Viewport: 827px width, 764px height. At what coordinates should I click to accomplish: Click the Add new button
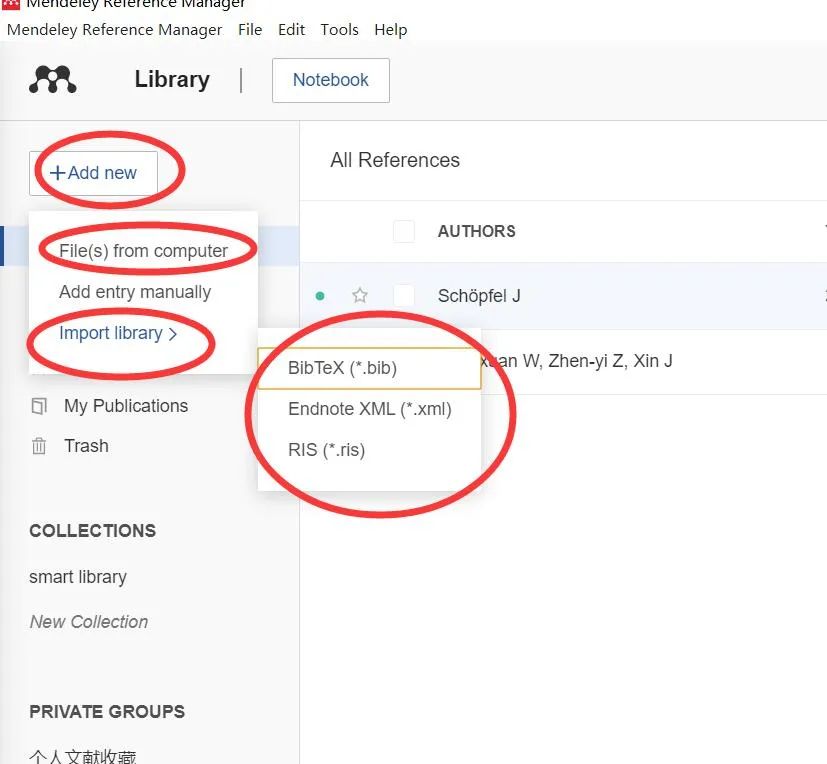[93, 173]
